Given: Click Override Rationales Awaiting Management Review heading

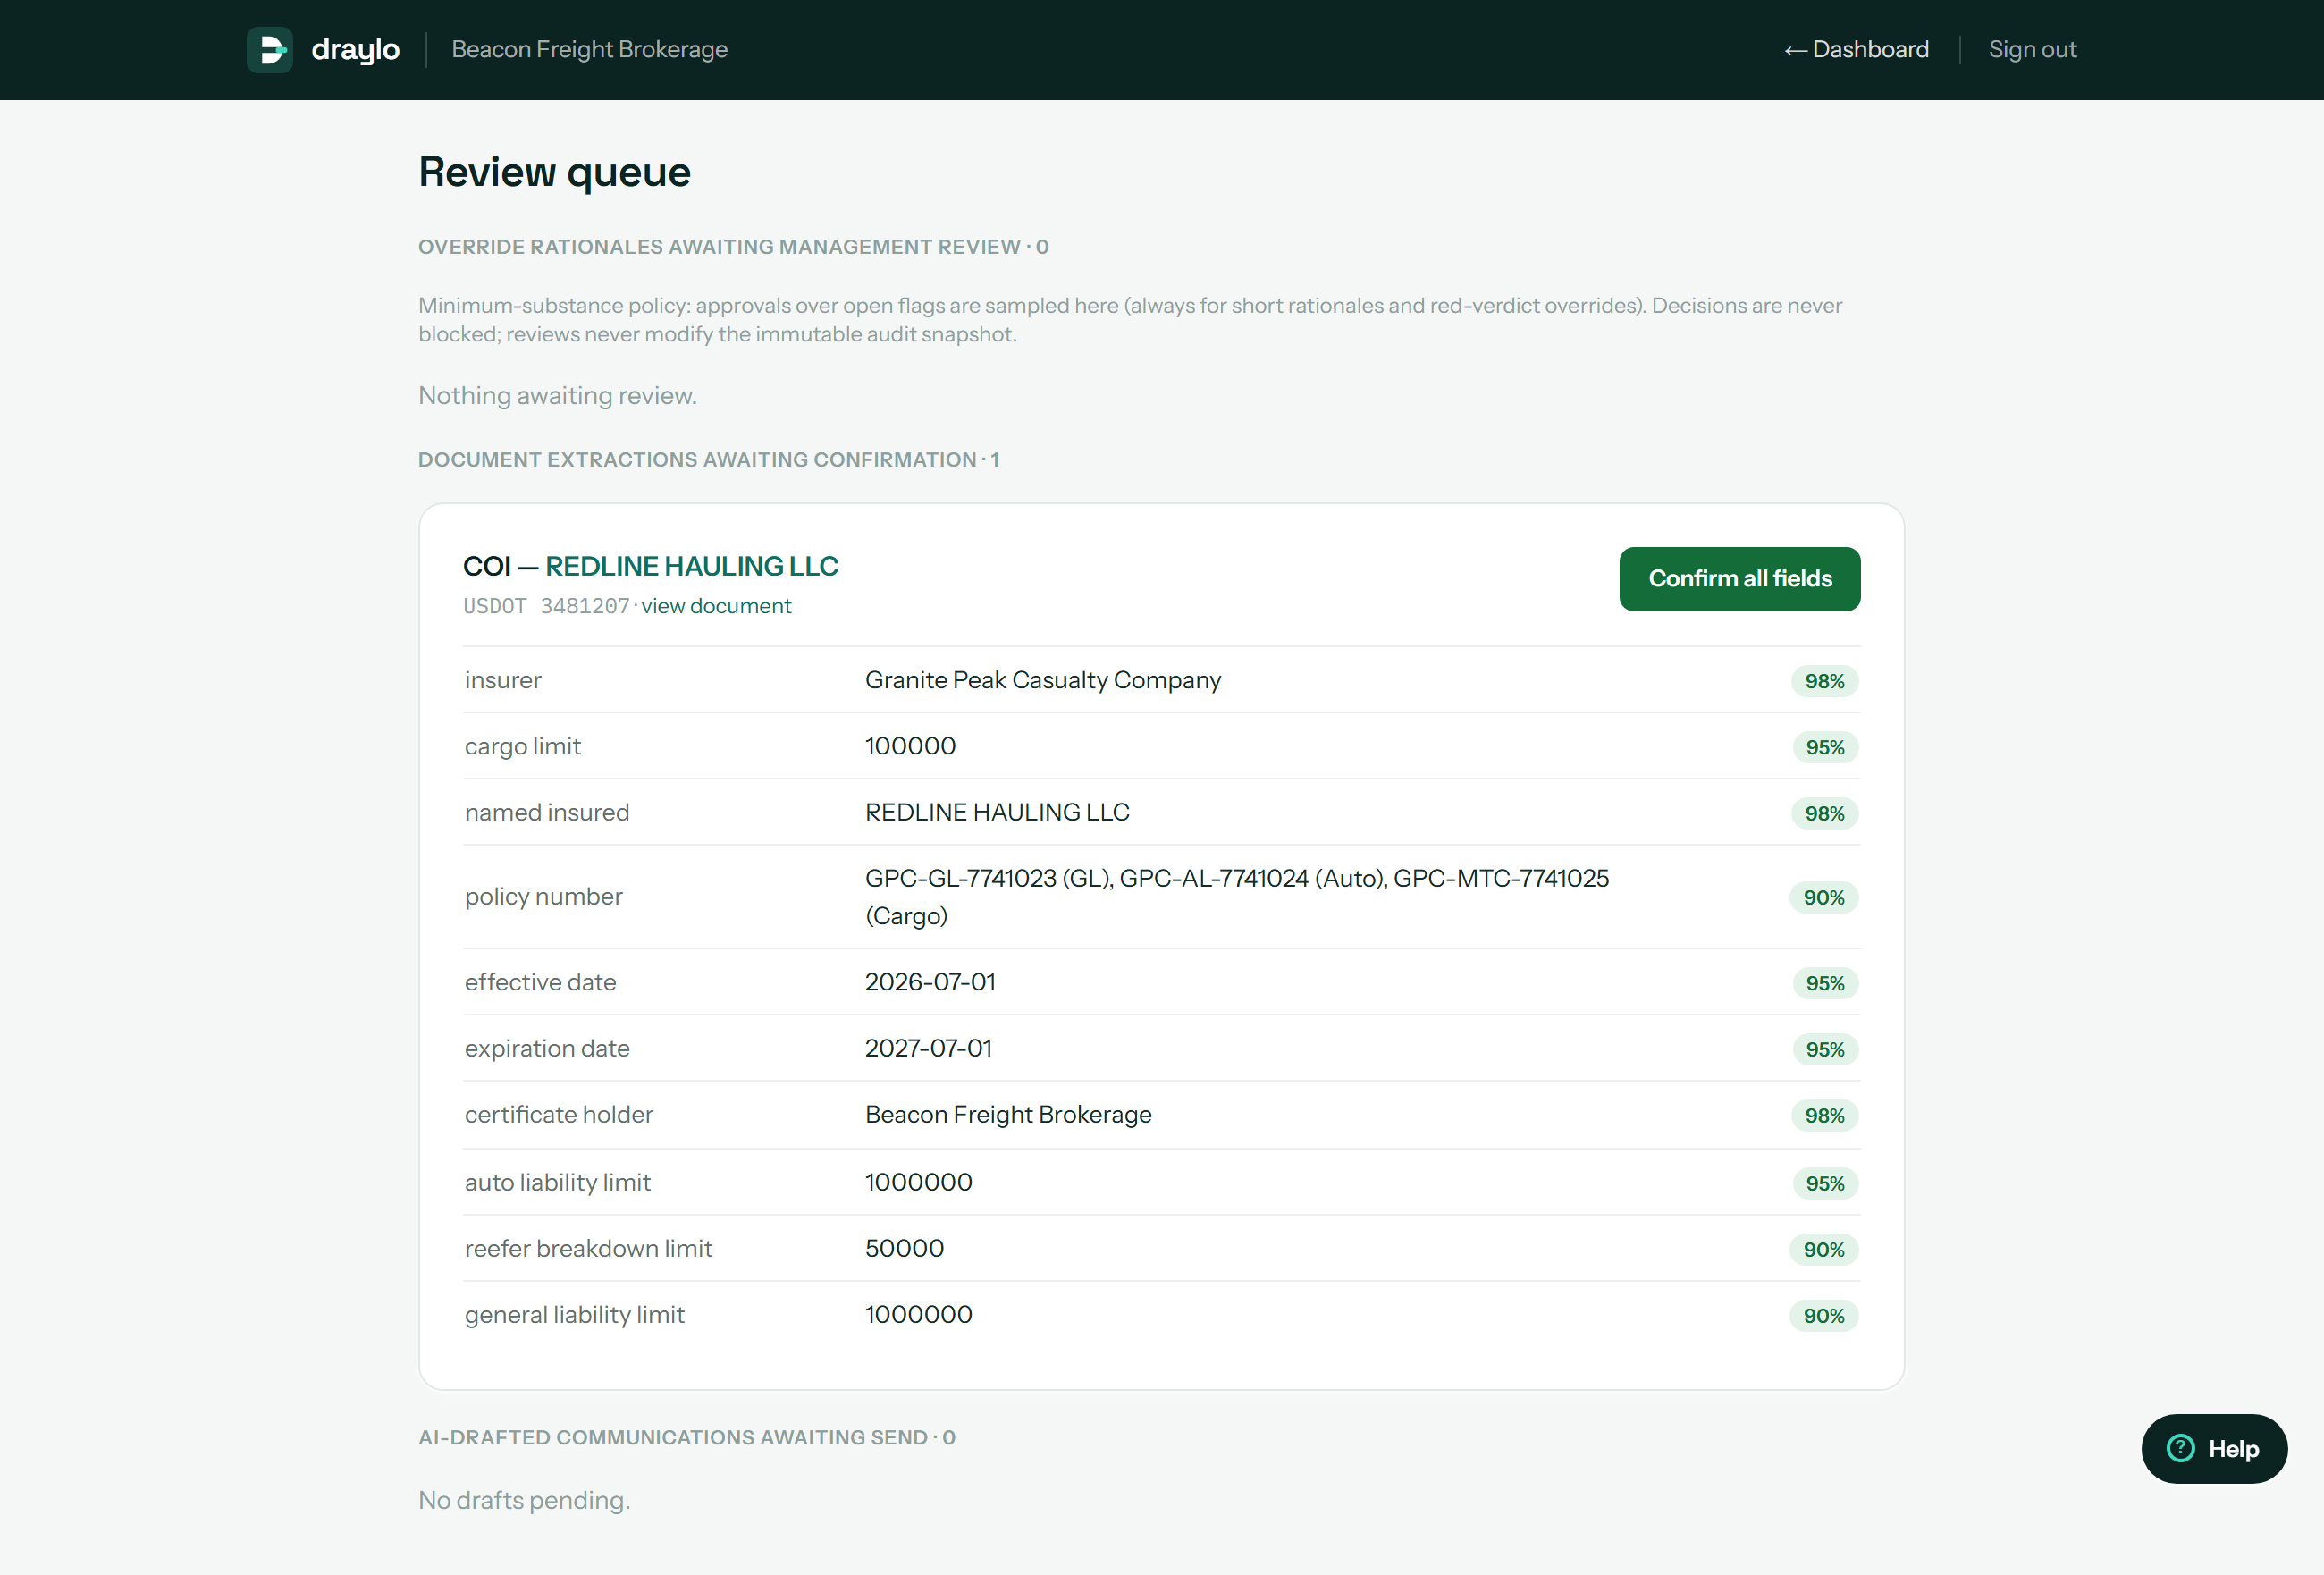Looking at the screenshot, I should point(733,247).
